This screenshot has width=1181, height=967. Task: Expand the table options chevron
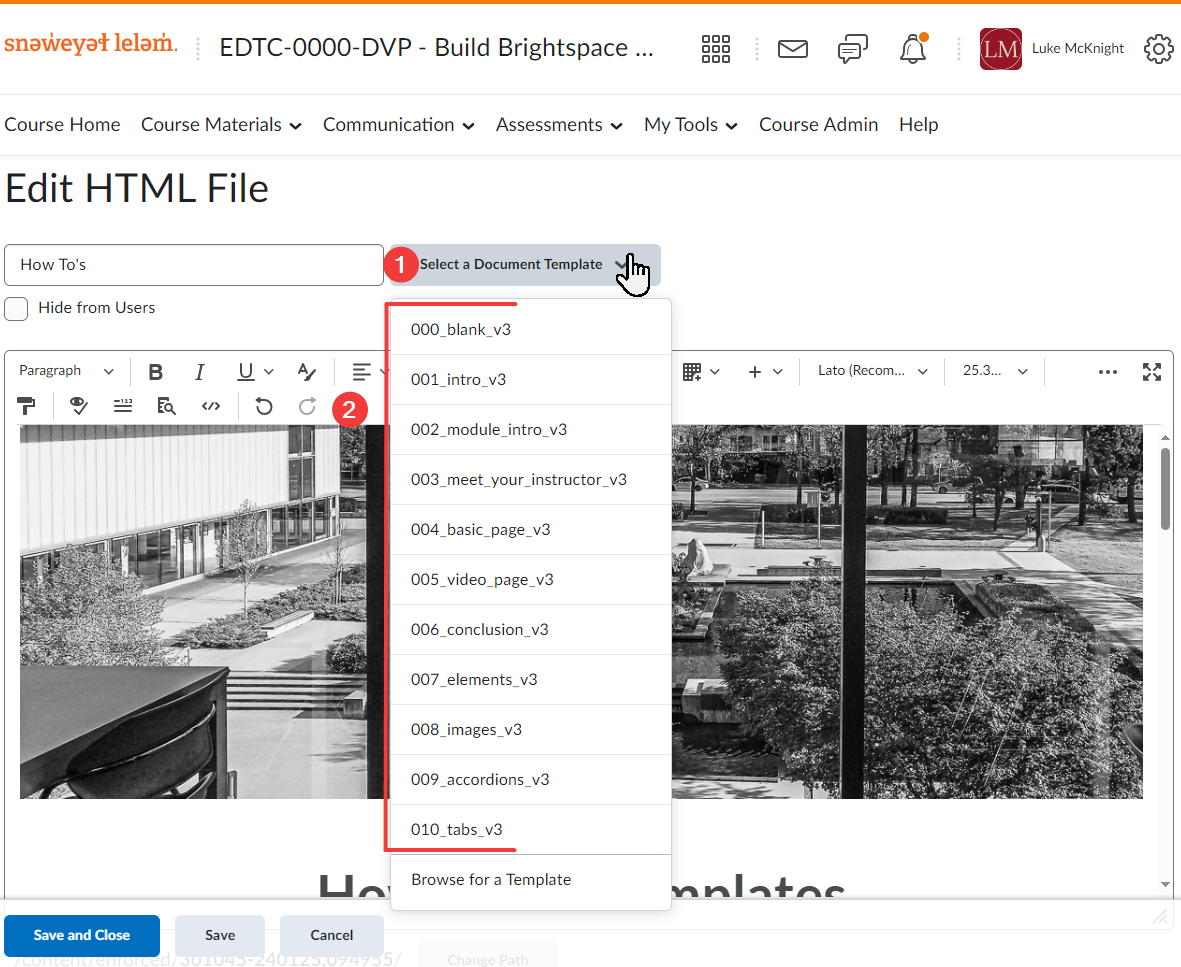point(715,371)
